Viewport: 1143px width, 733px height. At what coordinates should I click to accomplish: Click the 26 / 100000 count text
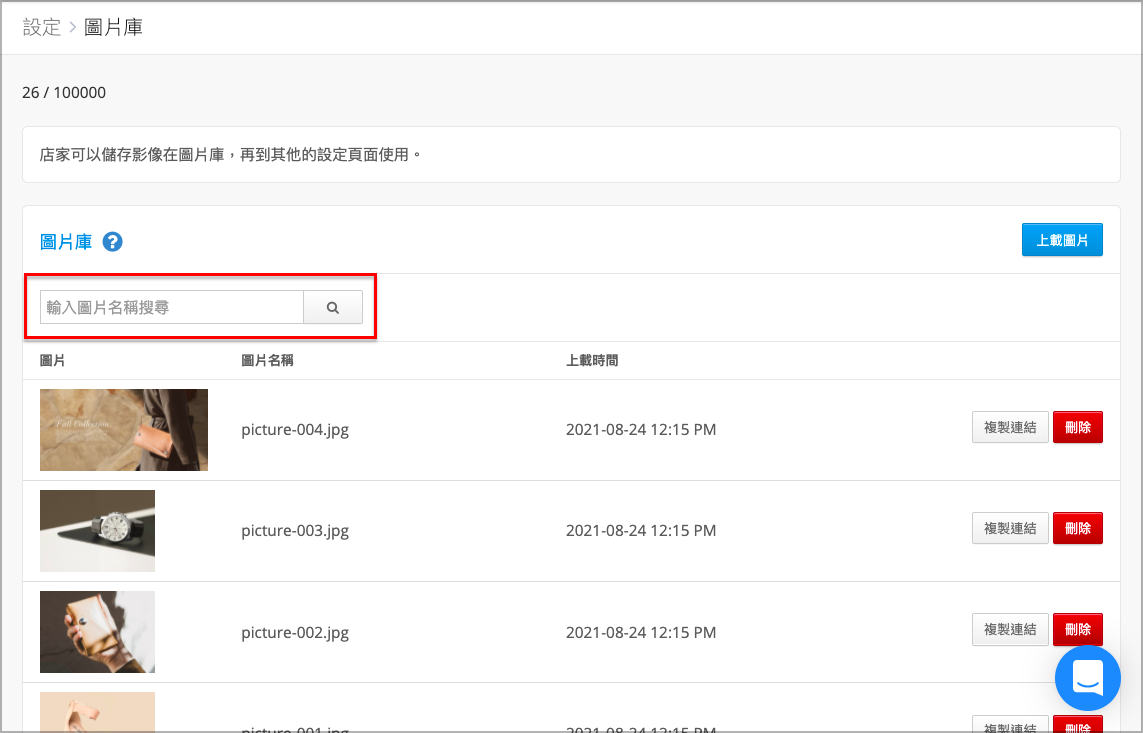pyautogui.click(x=64, y=93)
